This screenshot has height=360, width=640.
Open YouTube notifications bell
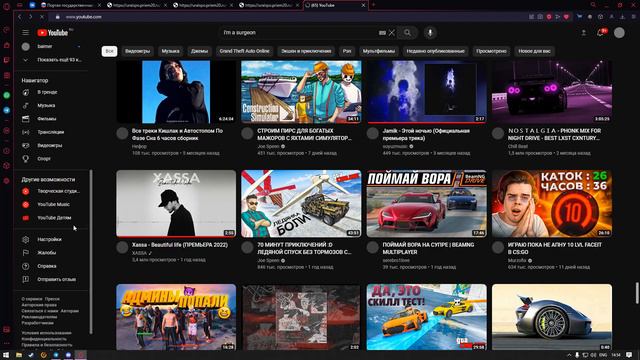(x=600, y=33)
